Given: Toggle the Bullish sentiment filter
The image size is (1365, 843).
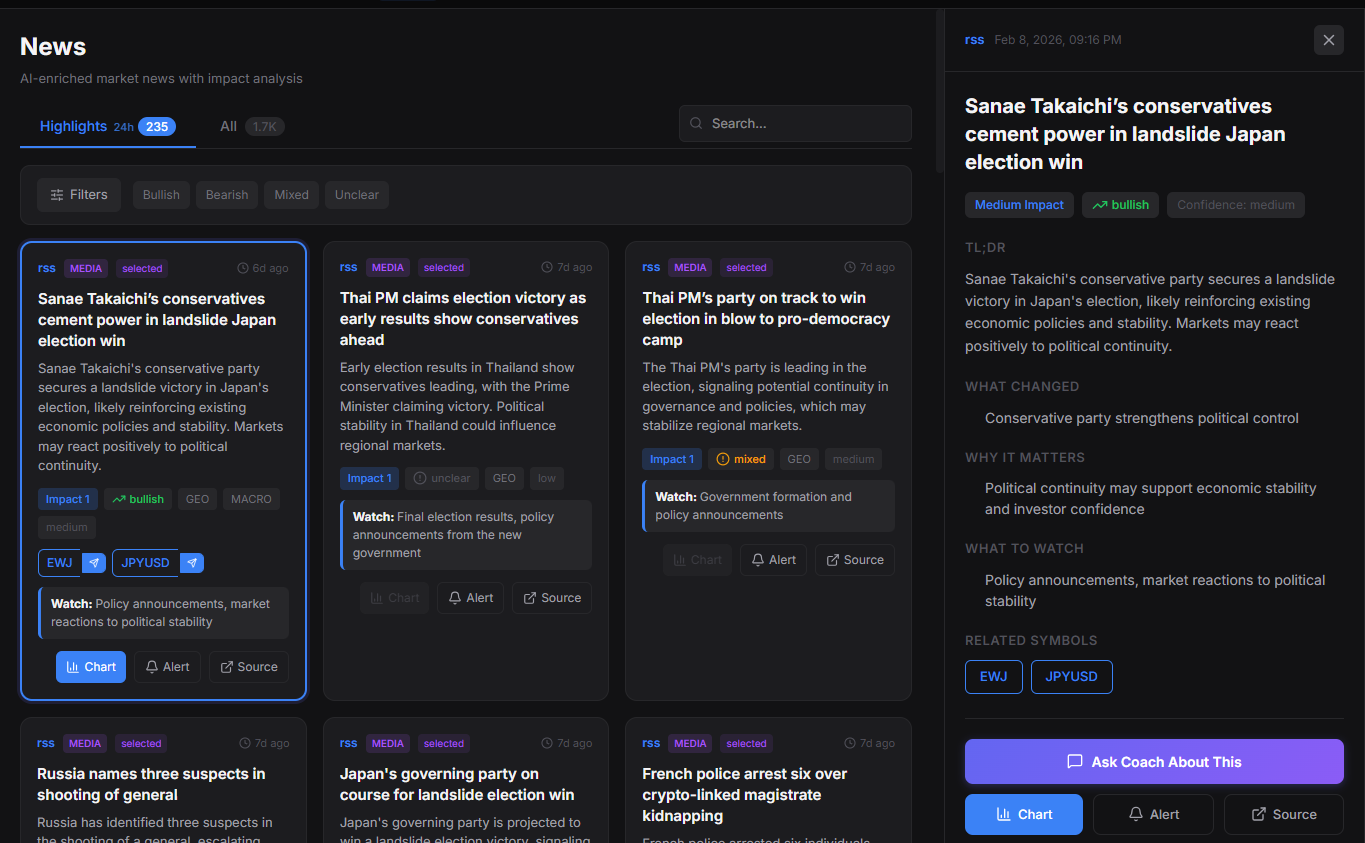Looking at the screenshot, I should point(161,195).
